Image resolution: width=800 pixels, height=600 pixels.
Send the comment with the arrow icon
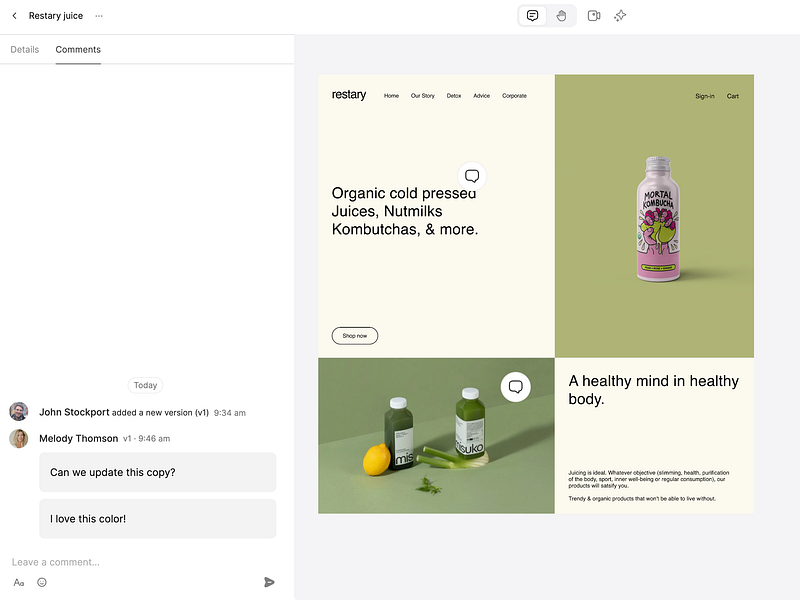click(x=269, y=582)
